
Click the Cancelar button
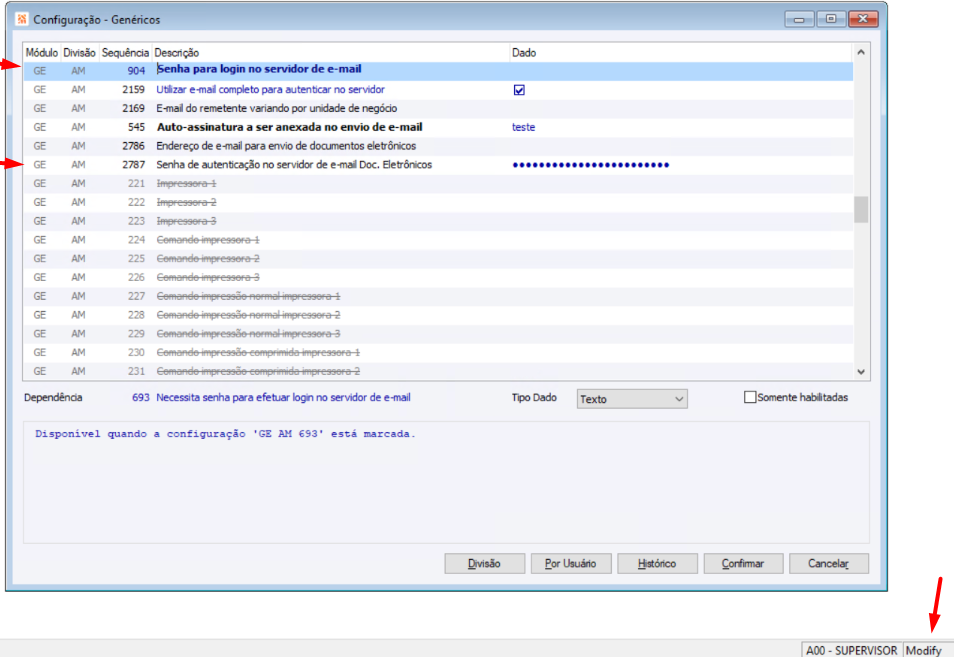[x=829, y=563]
